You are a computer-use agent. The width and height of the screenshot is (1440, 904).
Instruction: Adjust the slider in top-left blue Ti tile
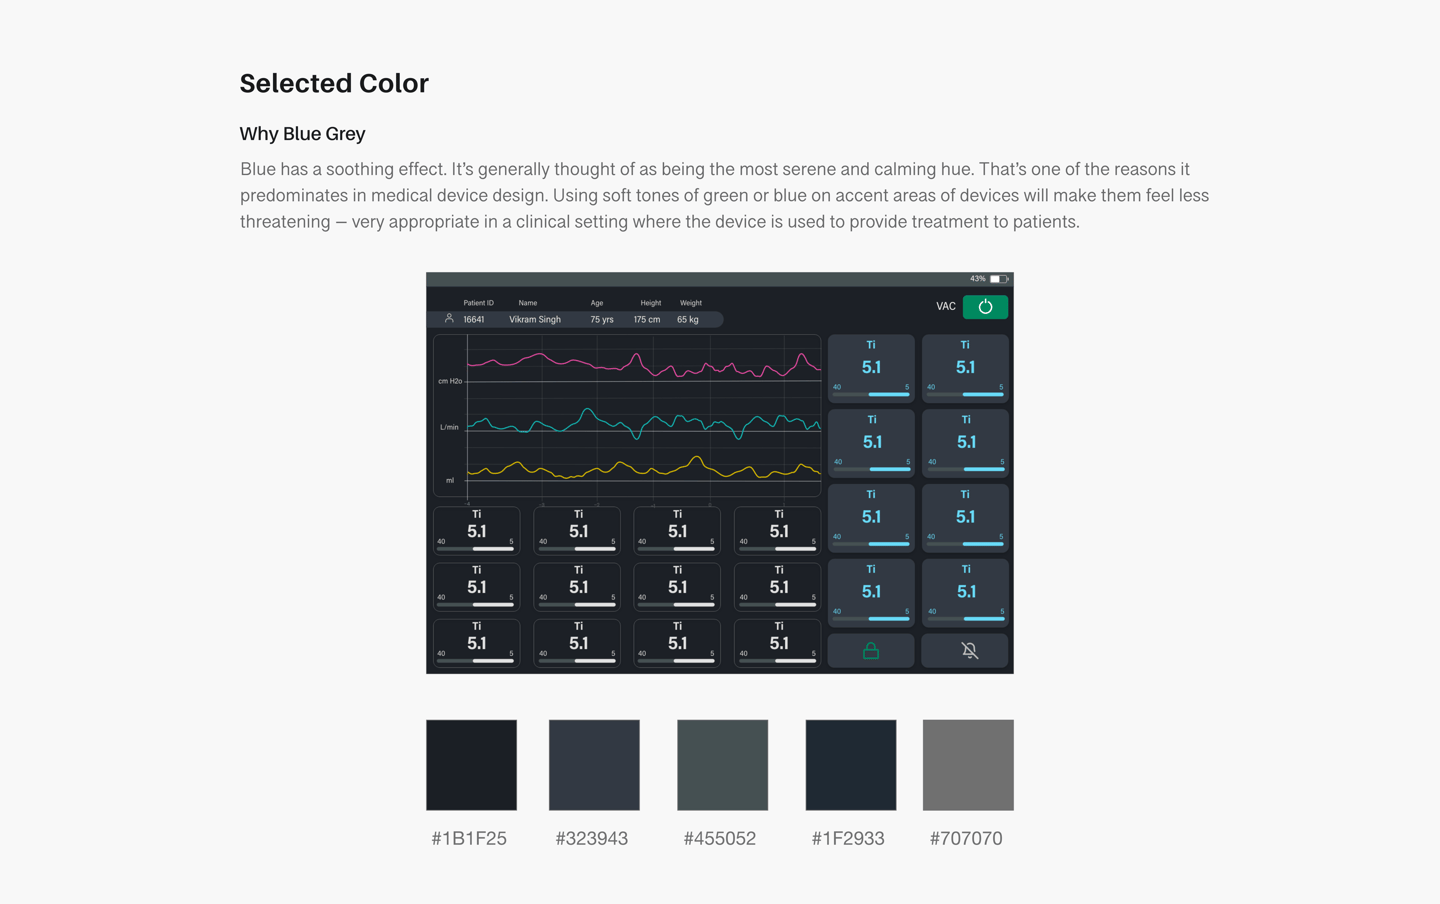[x=888, y=395]
